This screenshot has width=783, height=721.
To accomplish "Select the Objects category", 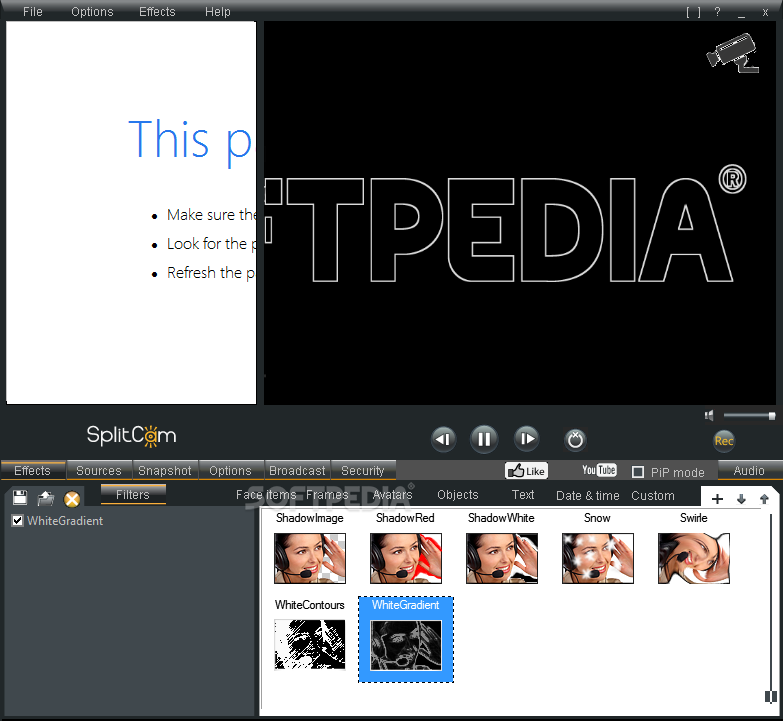I will 458,495.
